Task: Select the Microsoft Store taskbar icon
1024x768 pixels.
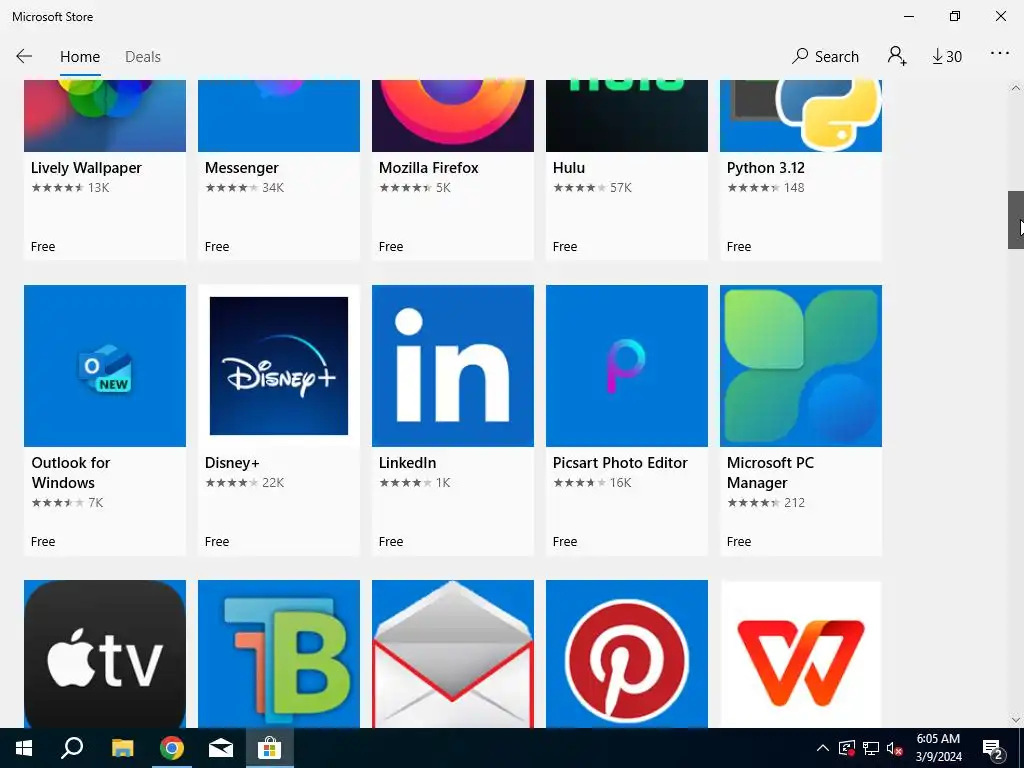Action: (269, 748)
